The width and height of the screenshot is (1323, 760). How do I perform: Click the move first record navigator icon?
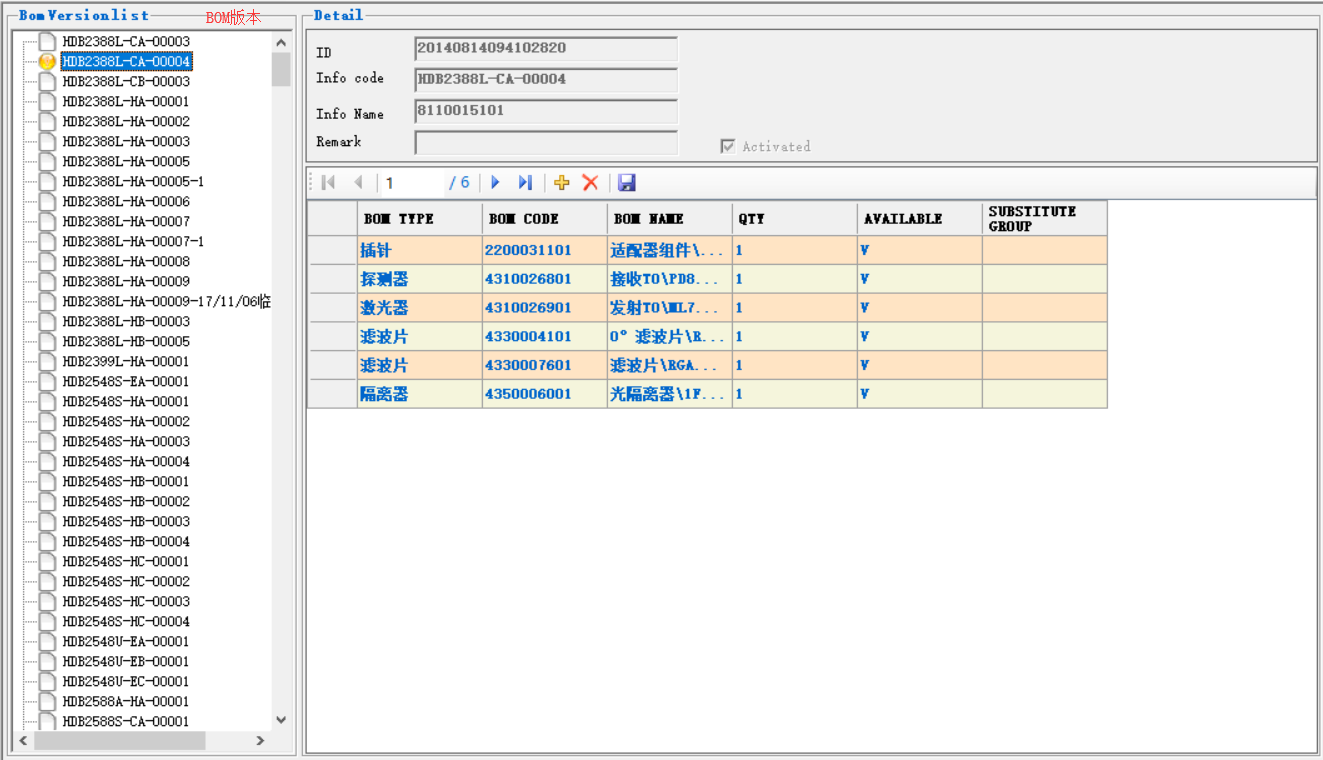point(328,182)
